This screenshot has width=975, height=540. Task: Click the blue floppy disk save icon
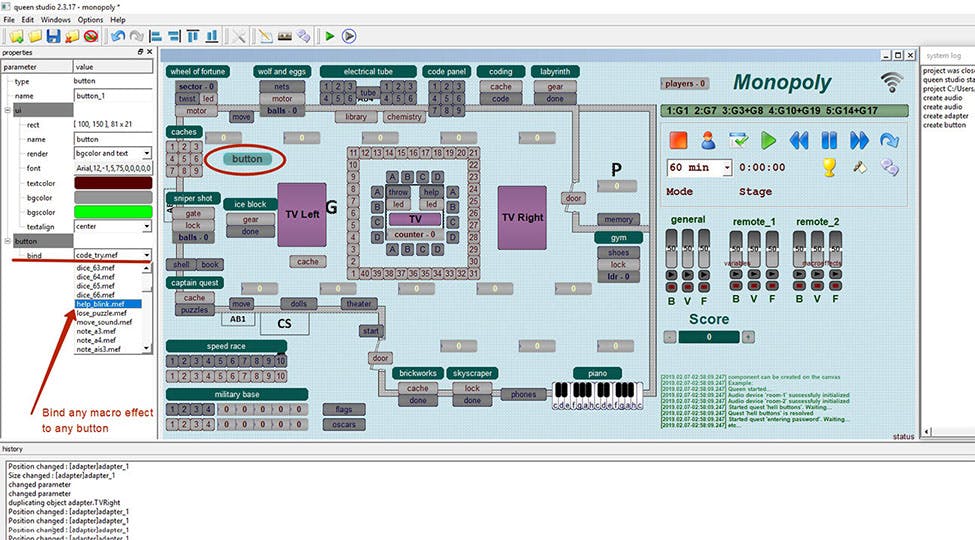[54, 36]
